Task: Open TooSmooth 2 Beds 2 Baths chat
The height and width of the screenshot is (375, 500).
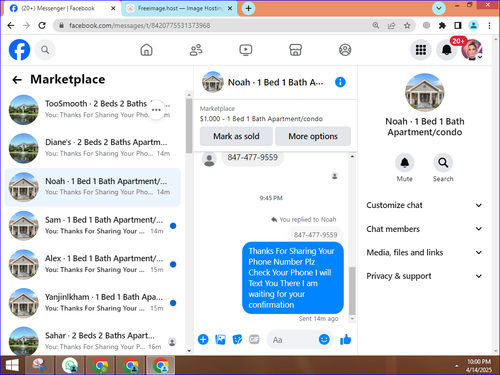Action: point(93,110)
